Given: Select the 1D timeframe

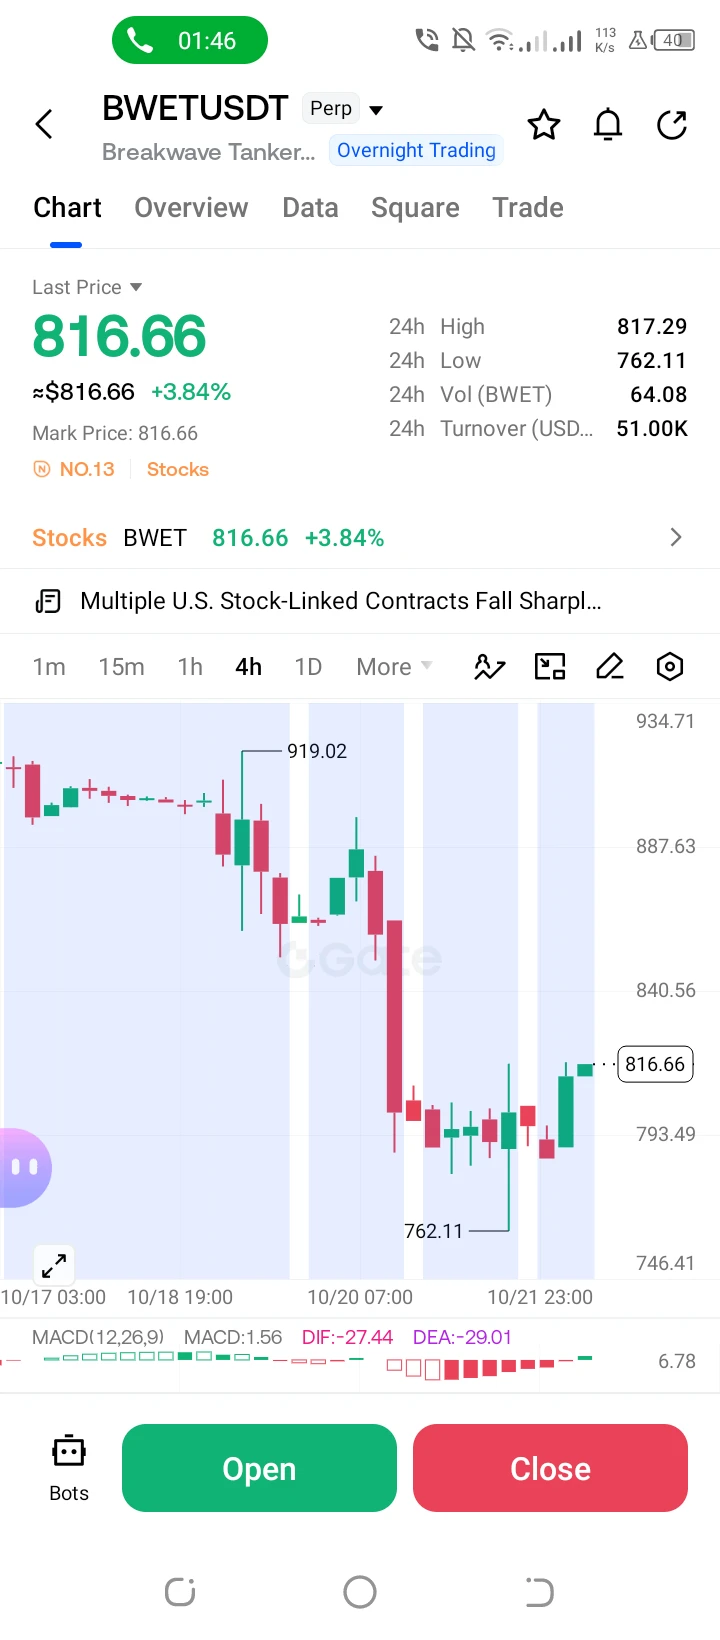Looking at the screenshot, I should click(308, 667).
